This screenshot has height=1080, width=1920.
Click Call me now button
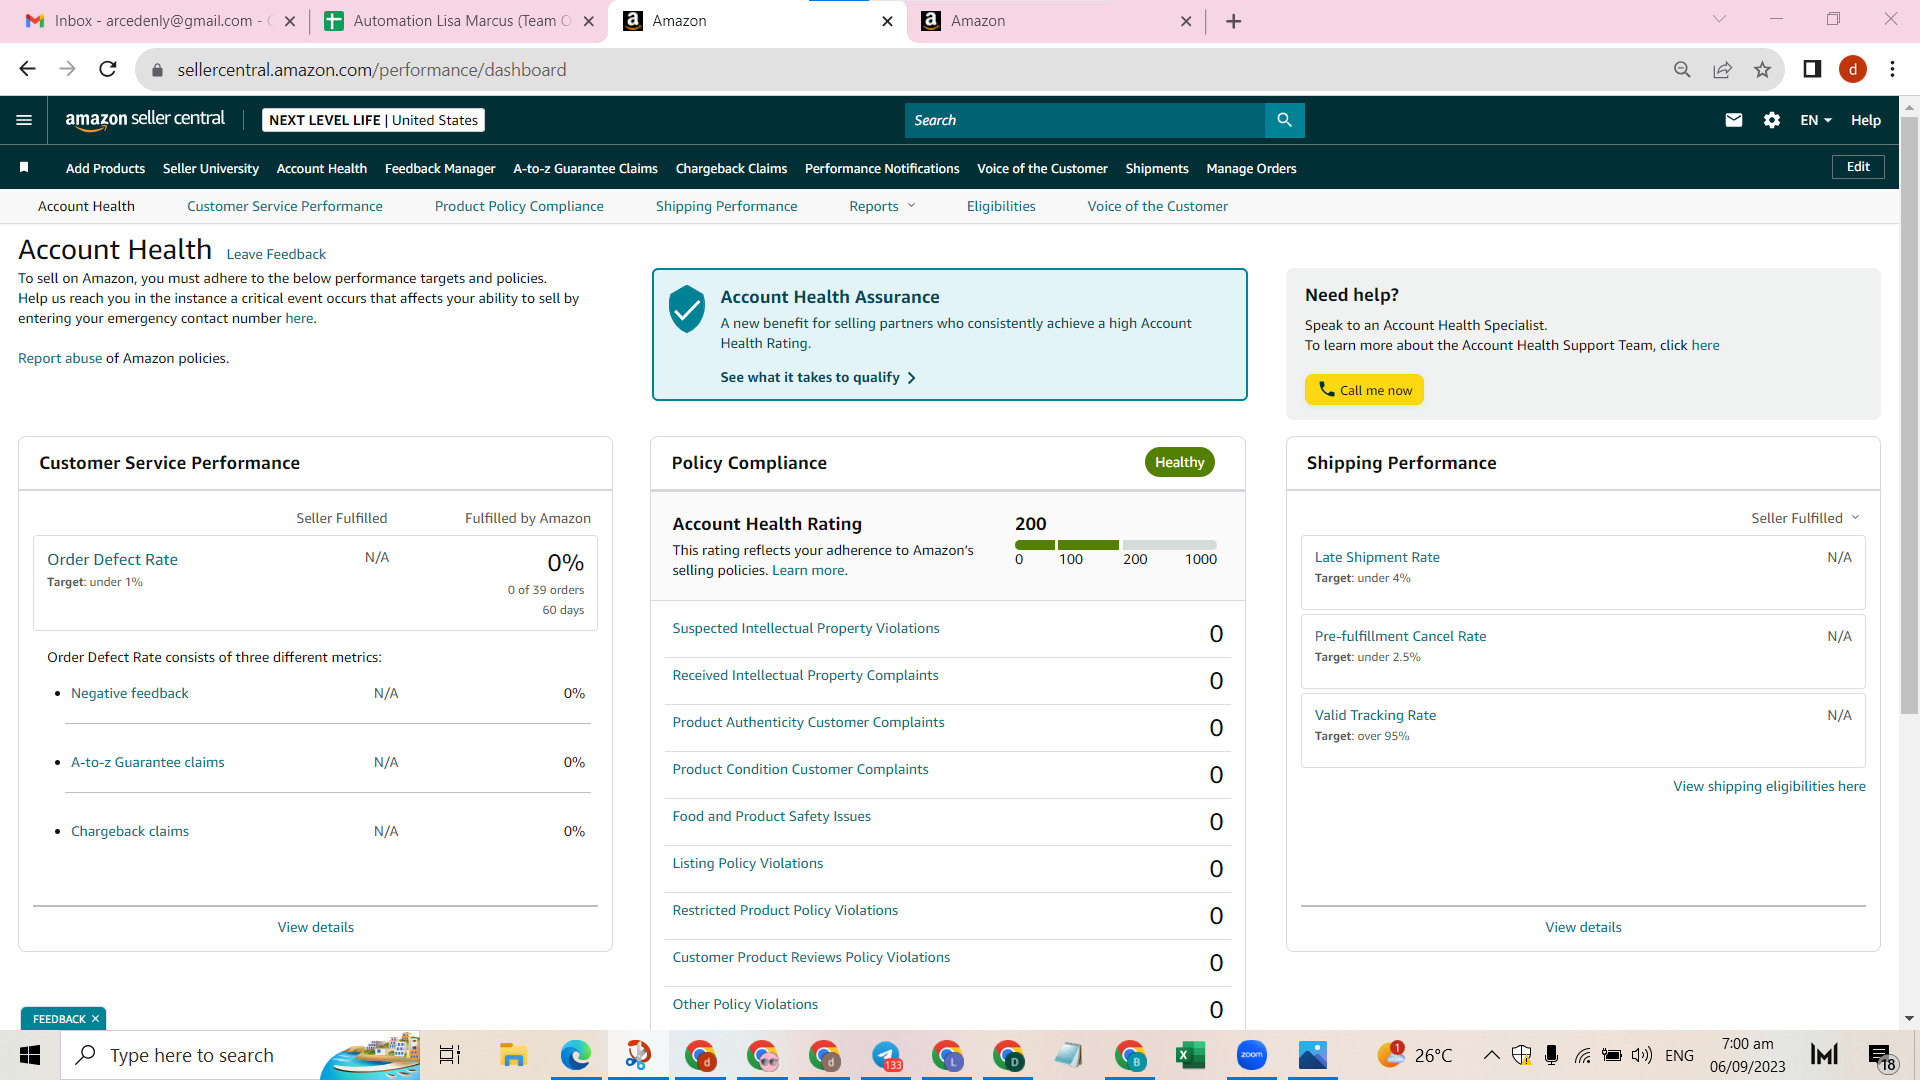tap(1364, 390)
